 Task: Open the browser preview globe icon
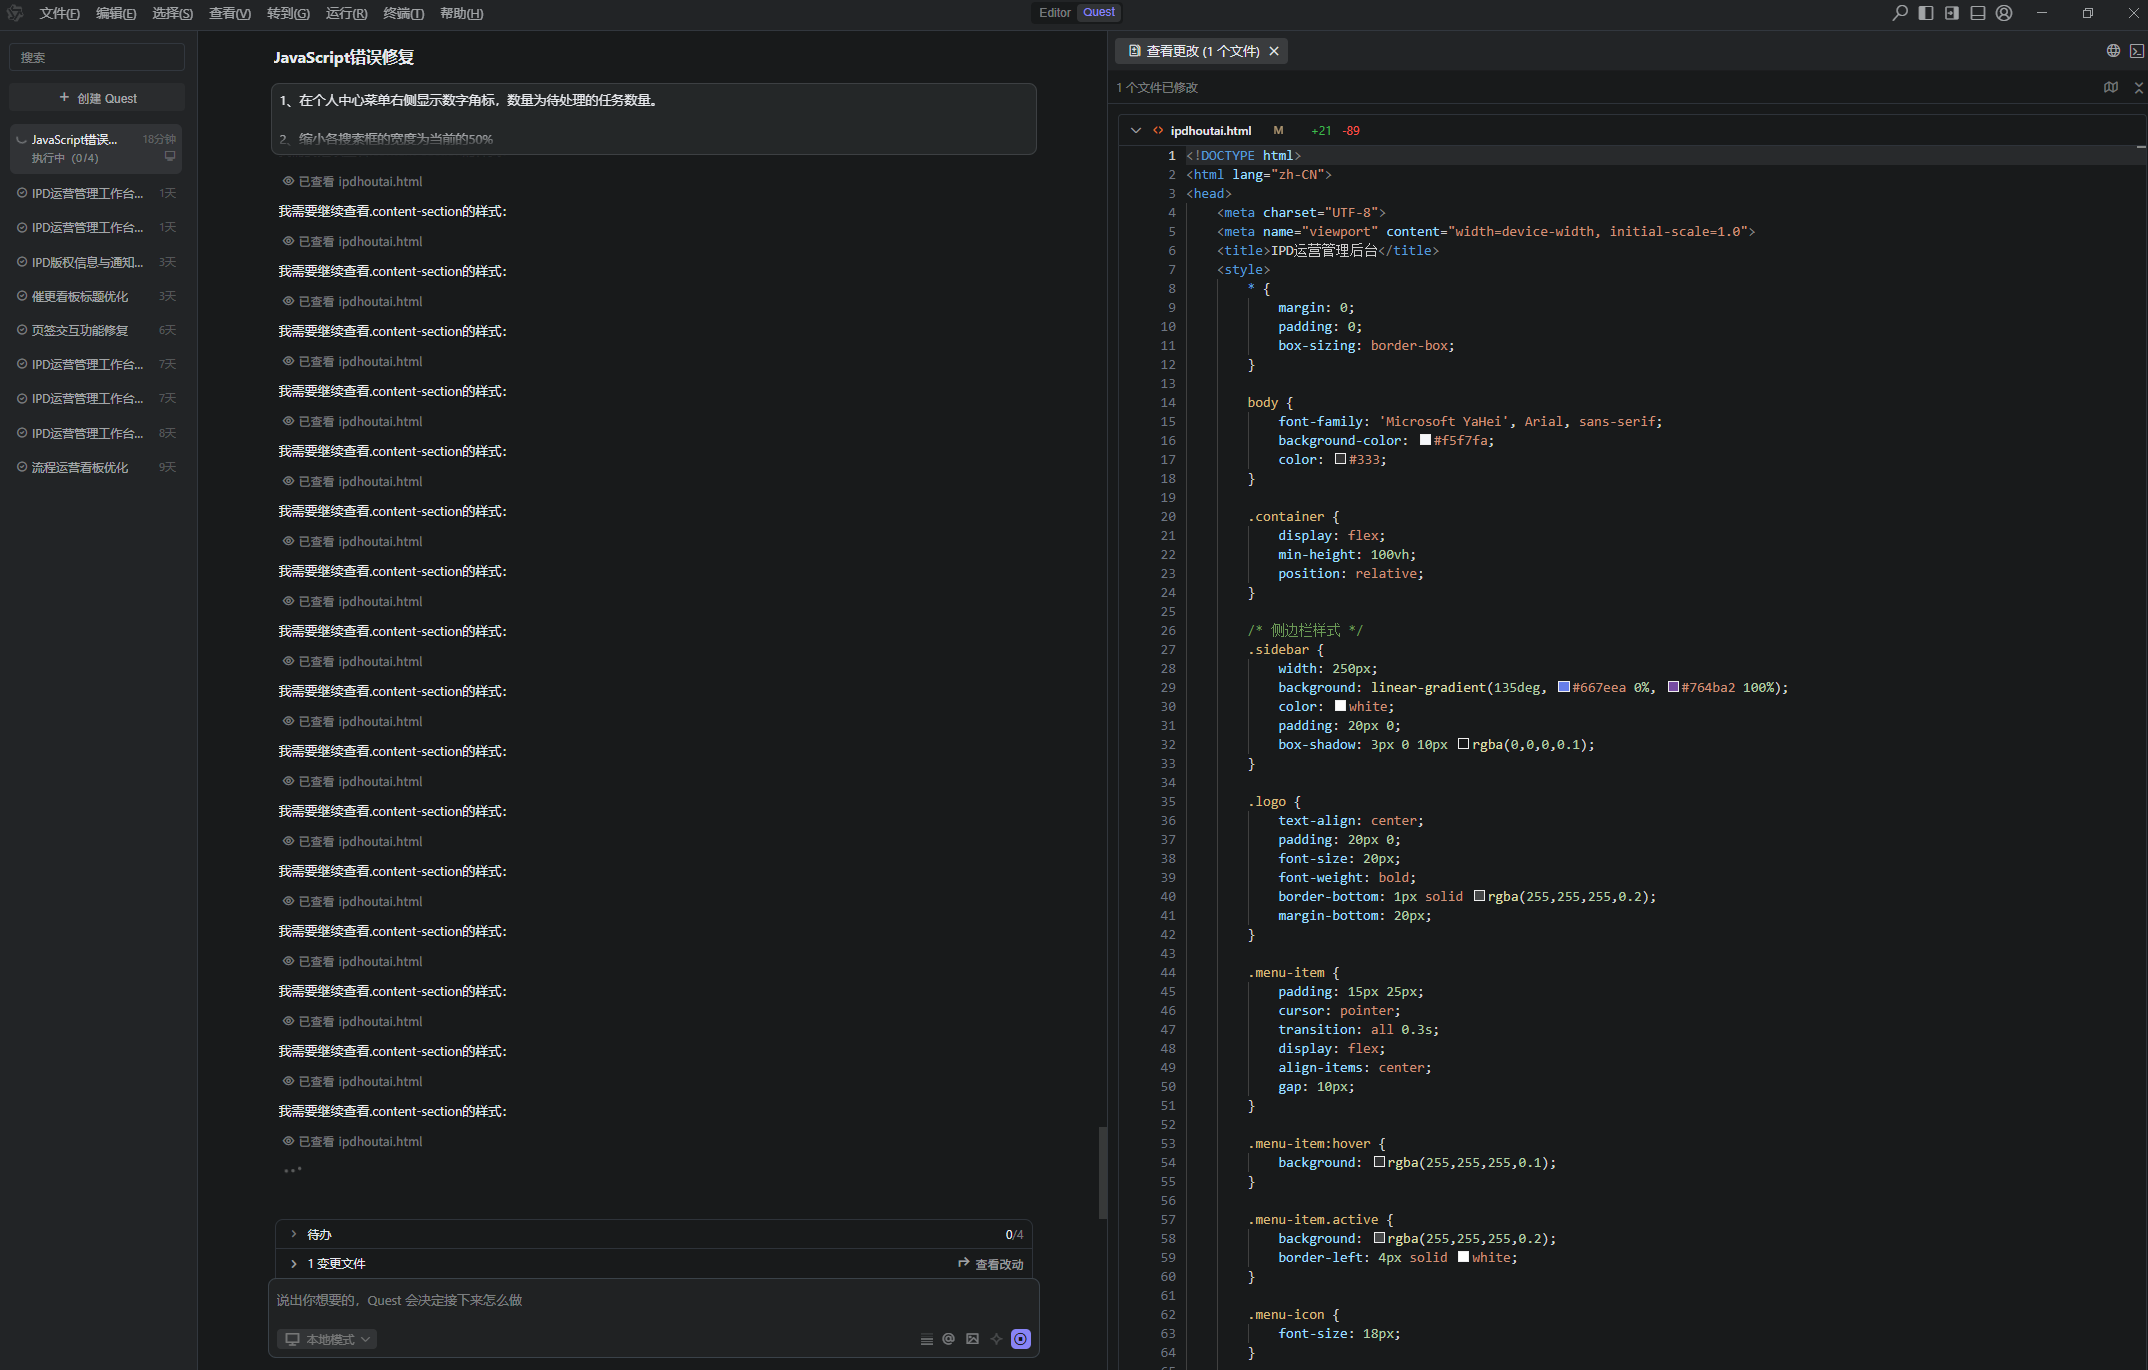[x=2113, y=51]
